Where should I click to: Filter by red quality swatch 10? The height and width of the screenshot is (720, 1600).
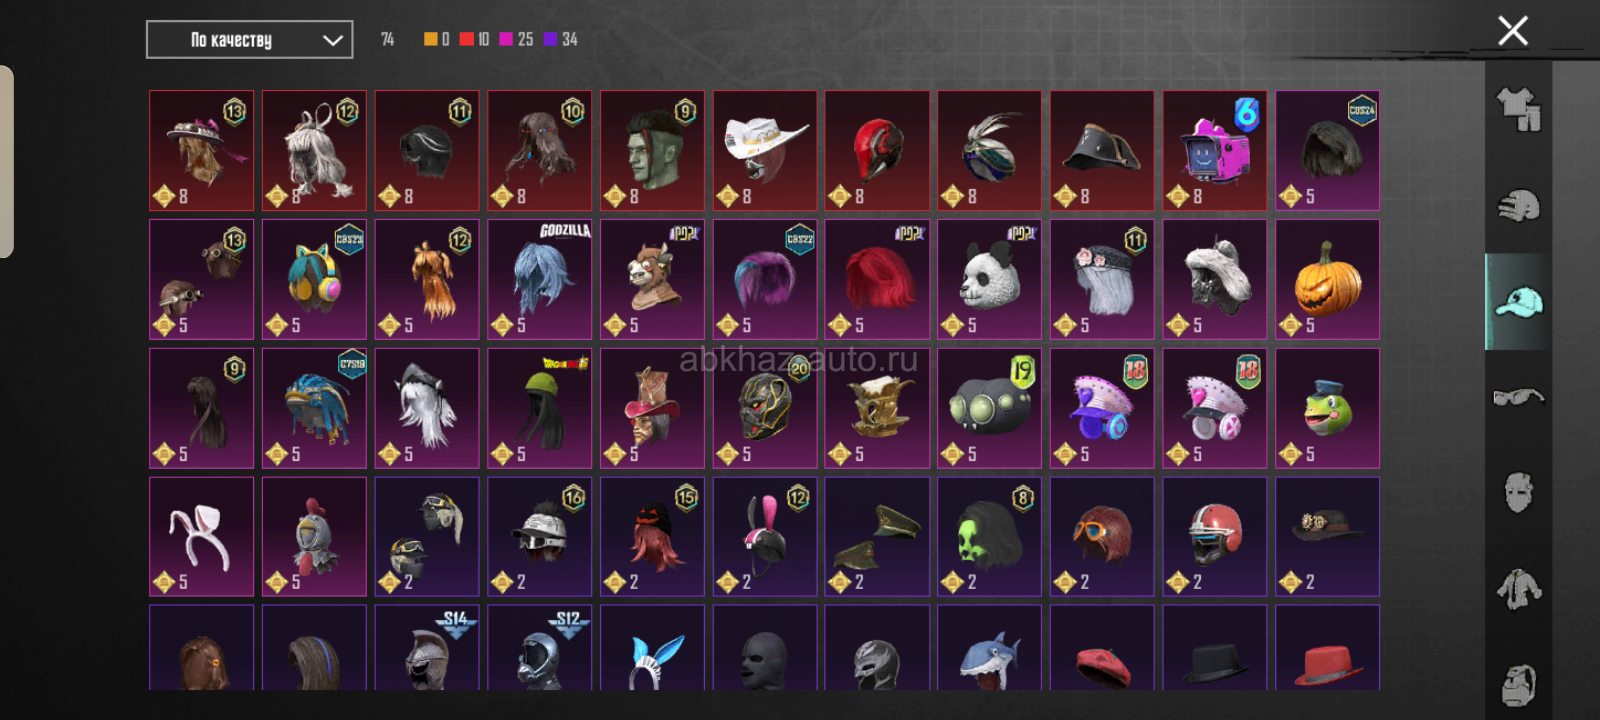(x=475, y=39)
